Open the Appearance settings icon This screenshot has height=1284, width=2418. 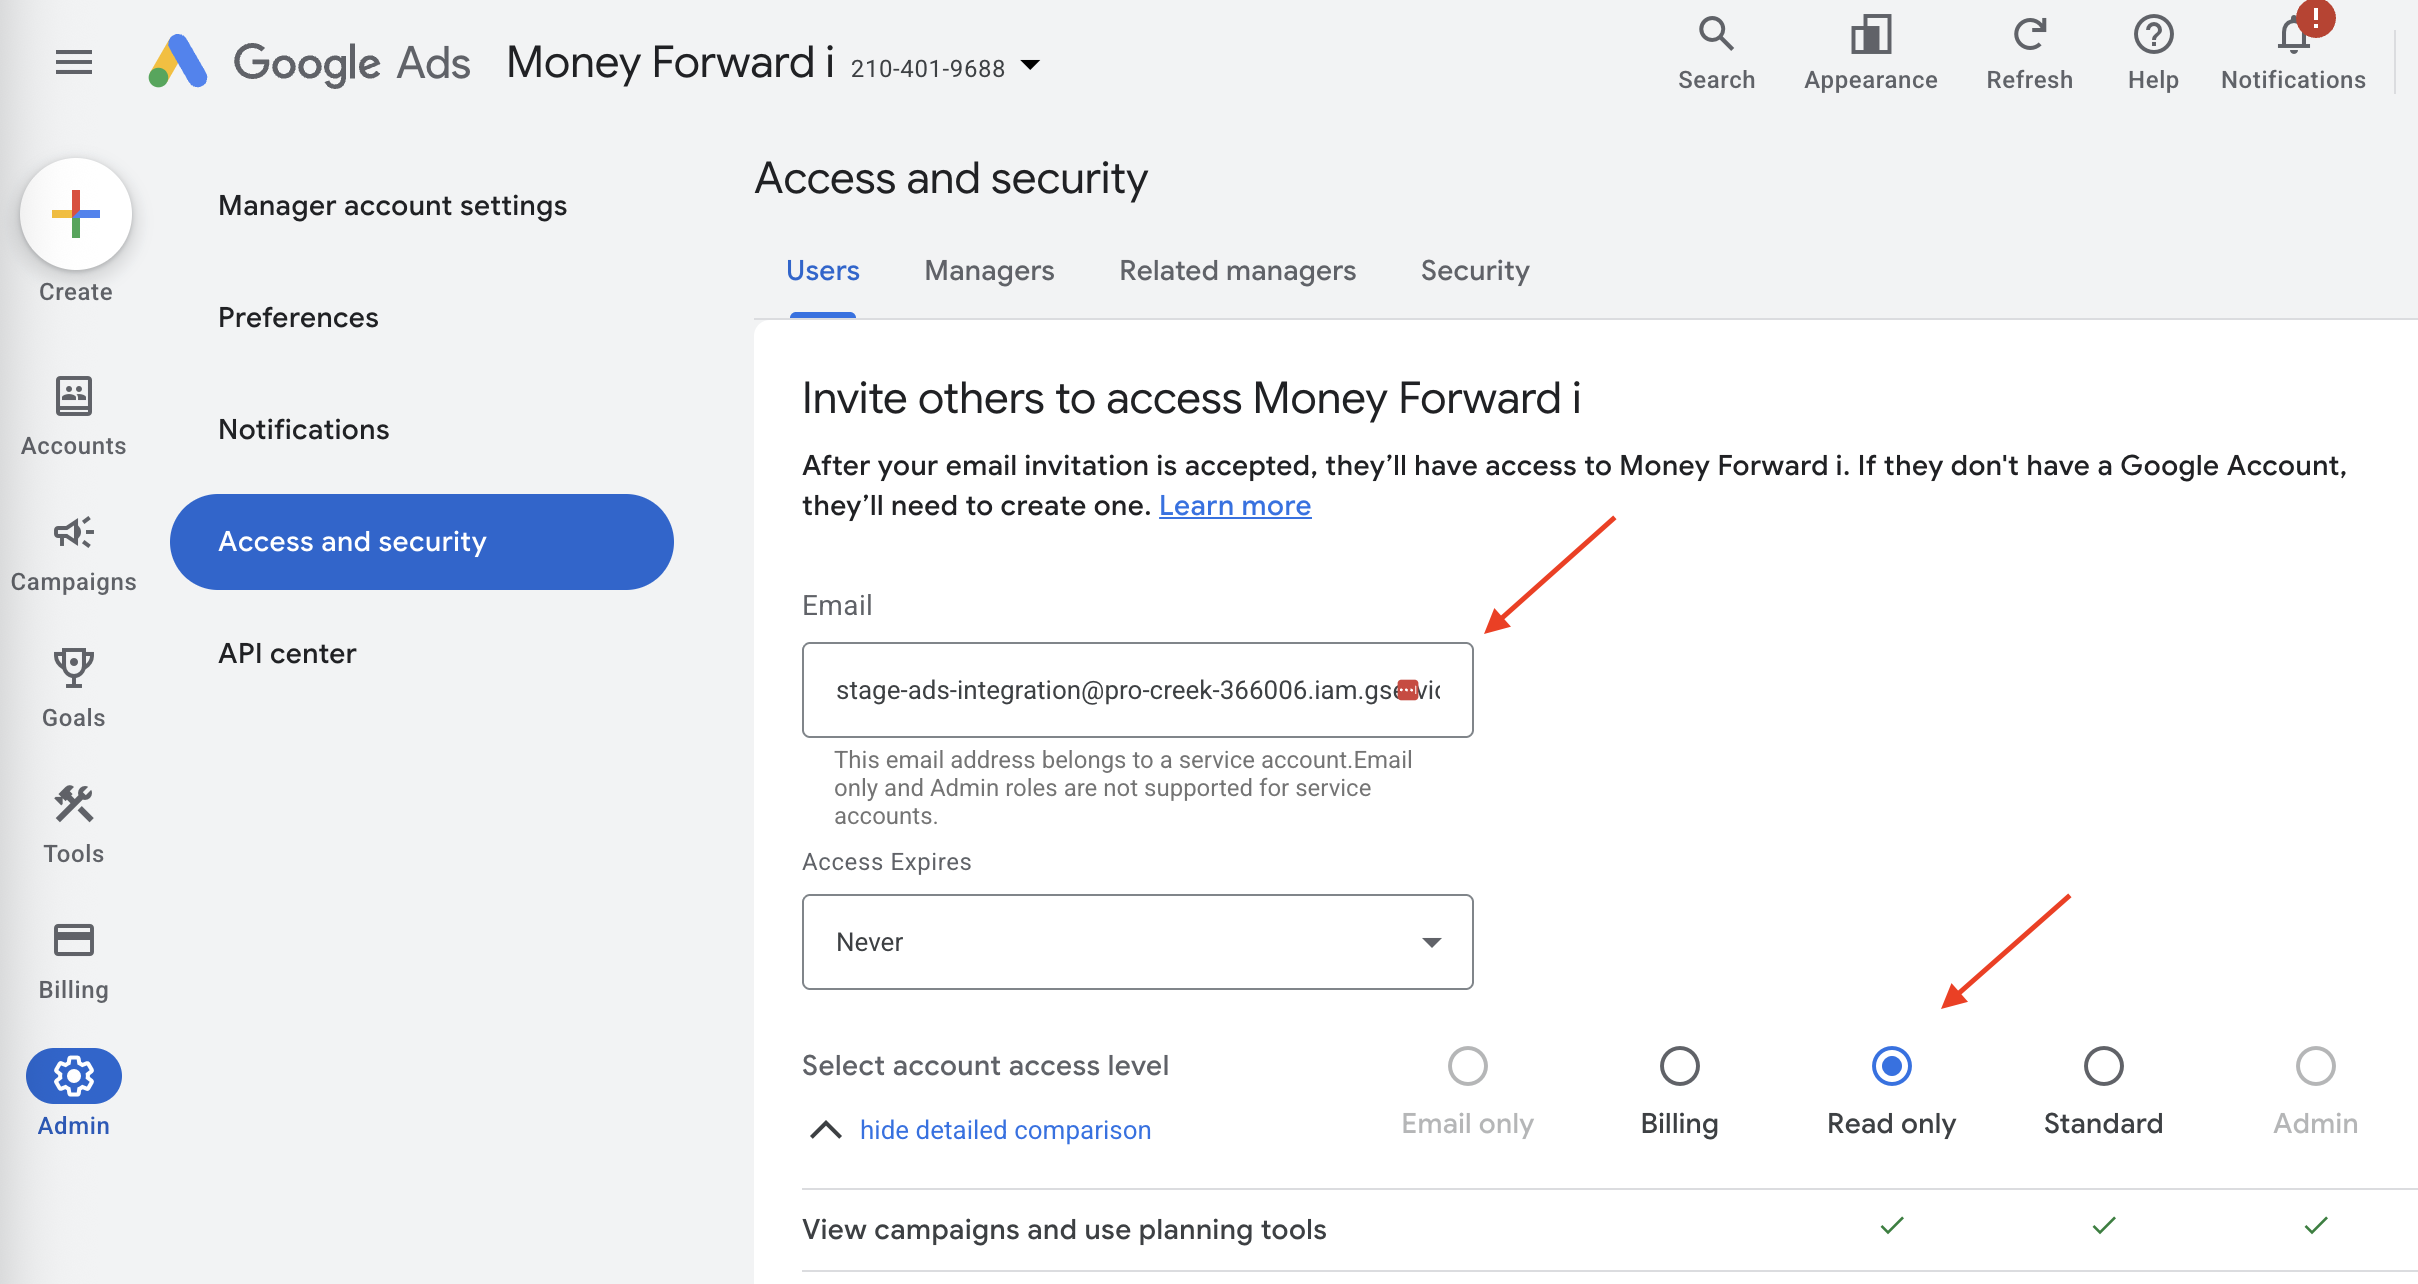[x=1870, y=35]
